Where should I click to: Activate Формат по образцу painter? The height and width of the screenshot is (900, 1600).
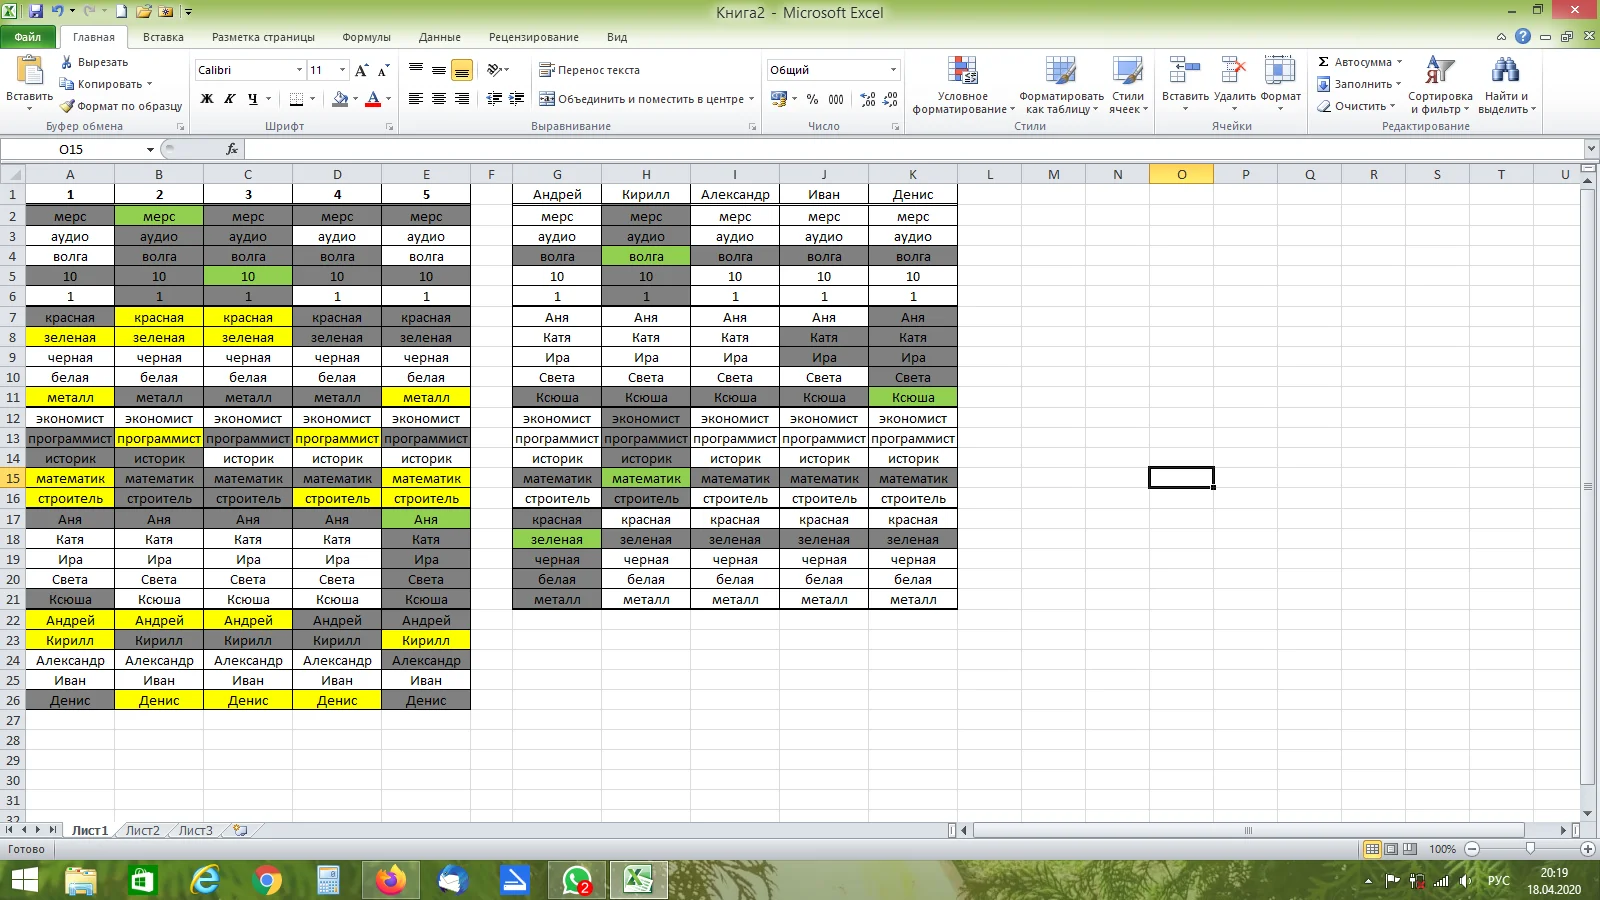pos(121,106)
